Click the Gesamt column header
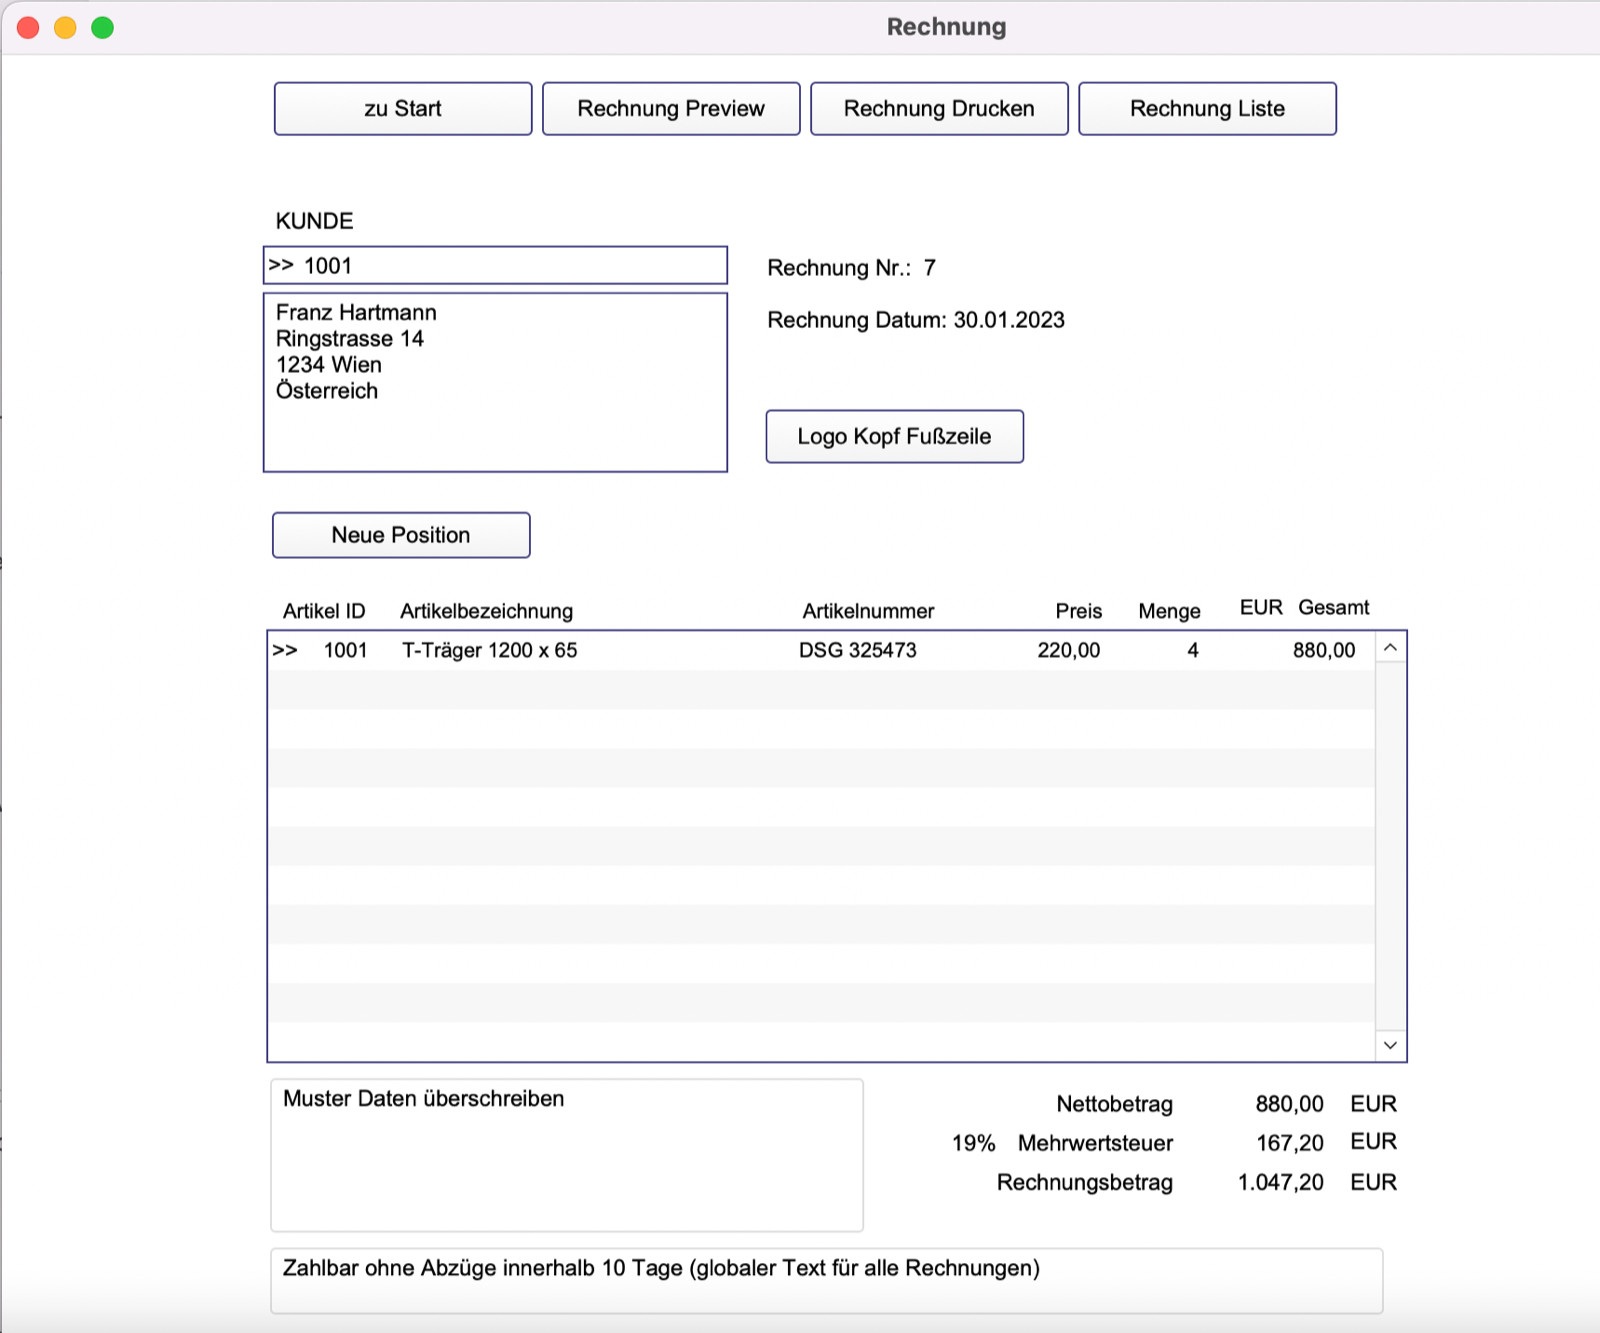Viewport: 1600px width, 1333px height. click(1334, 608)
